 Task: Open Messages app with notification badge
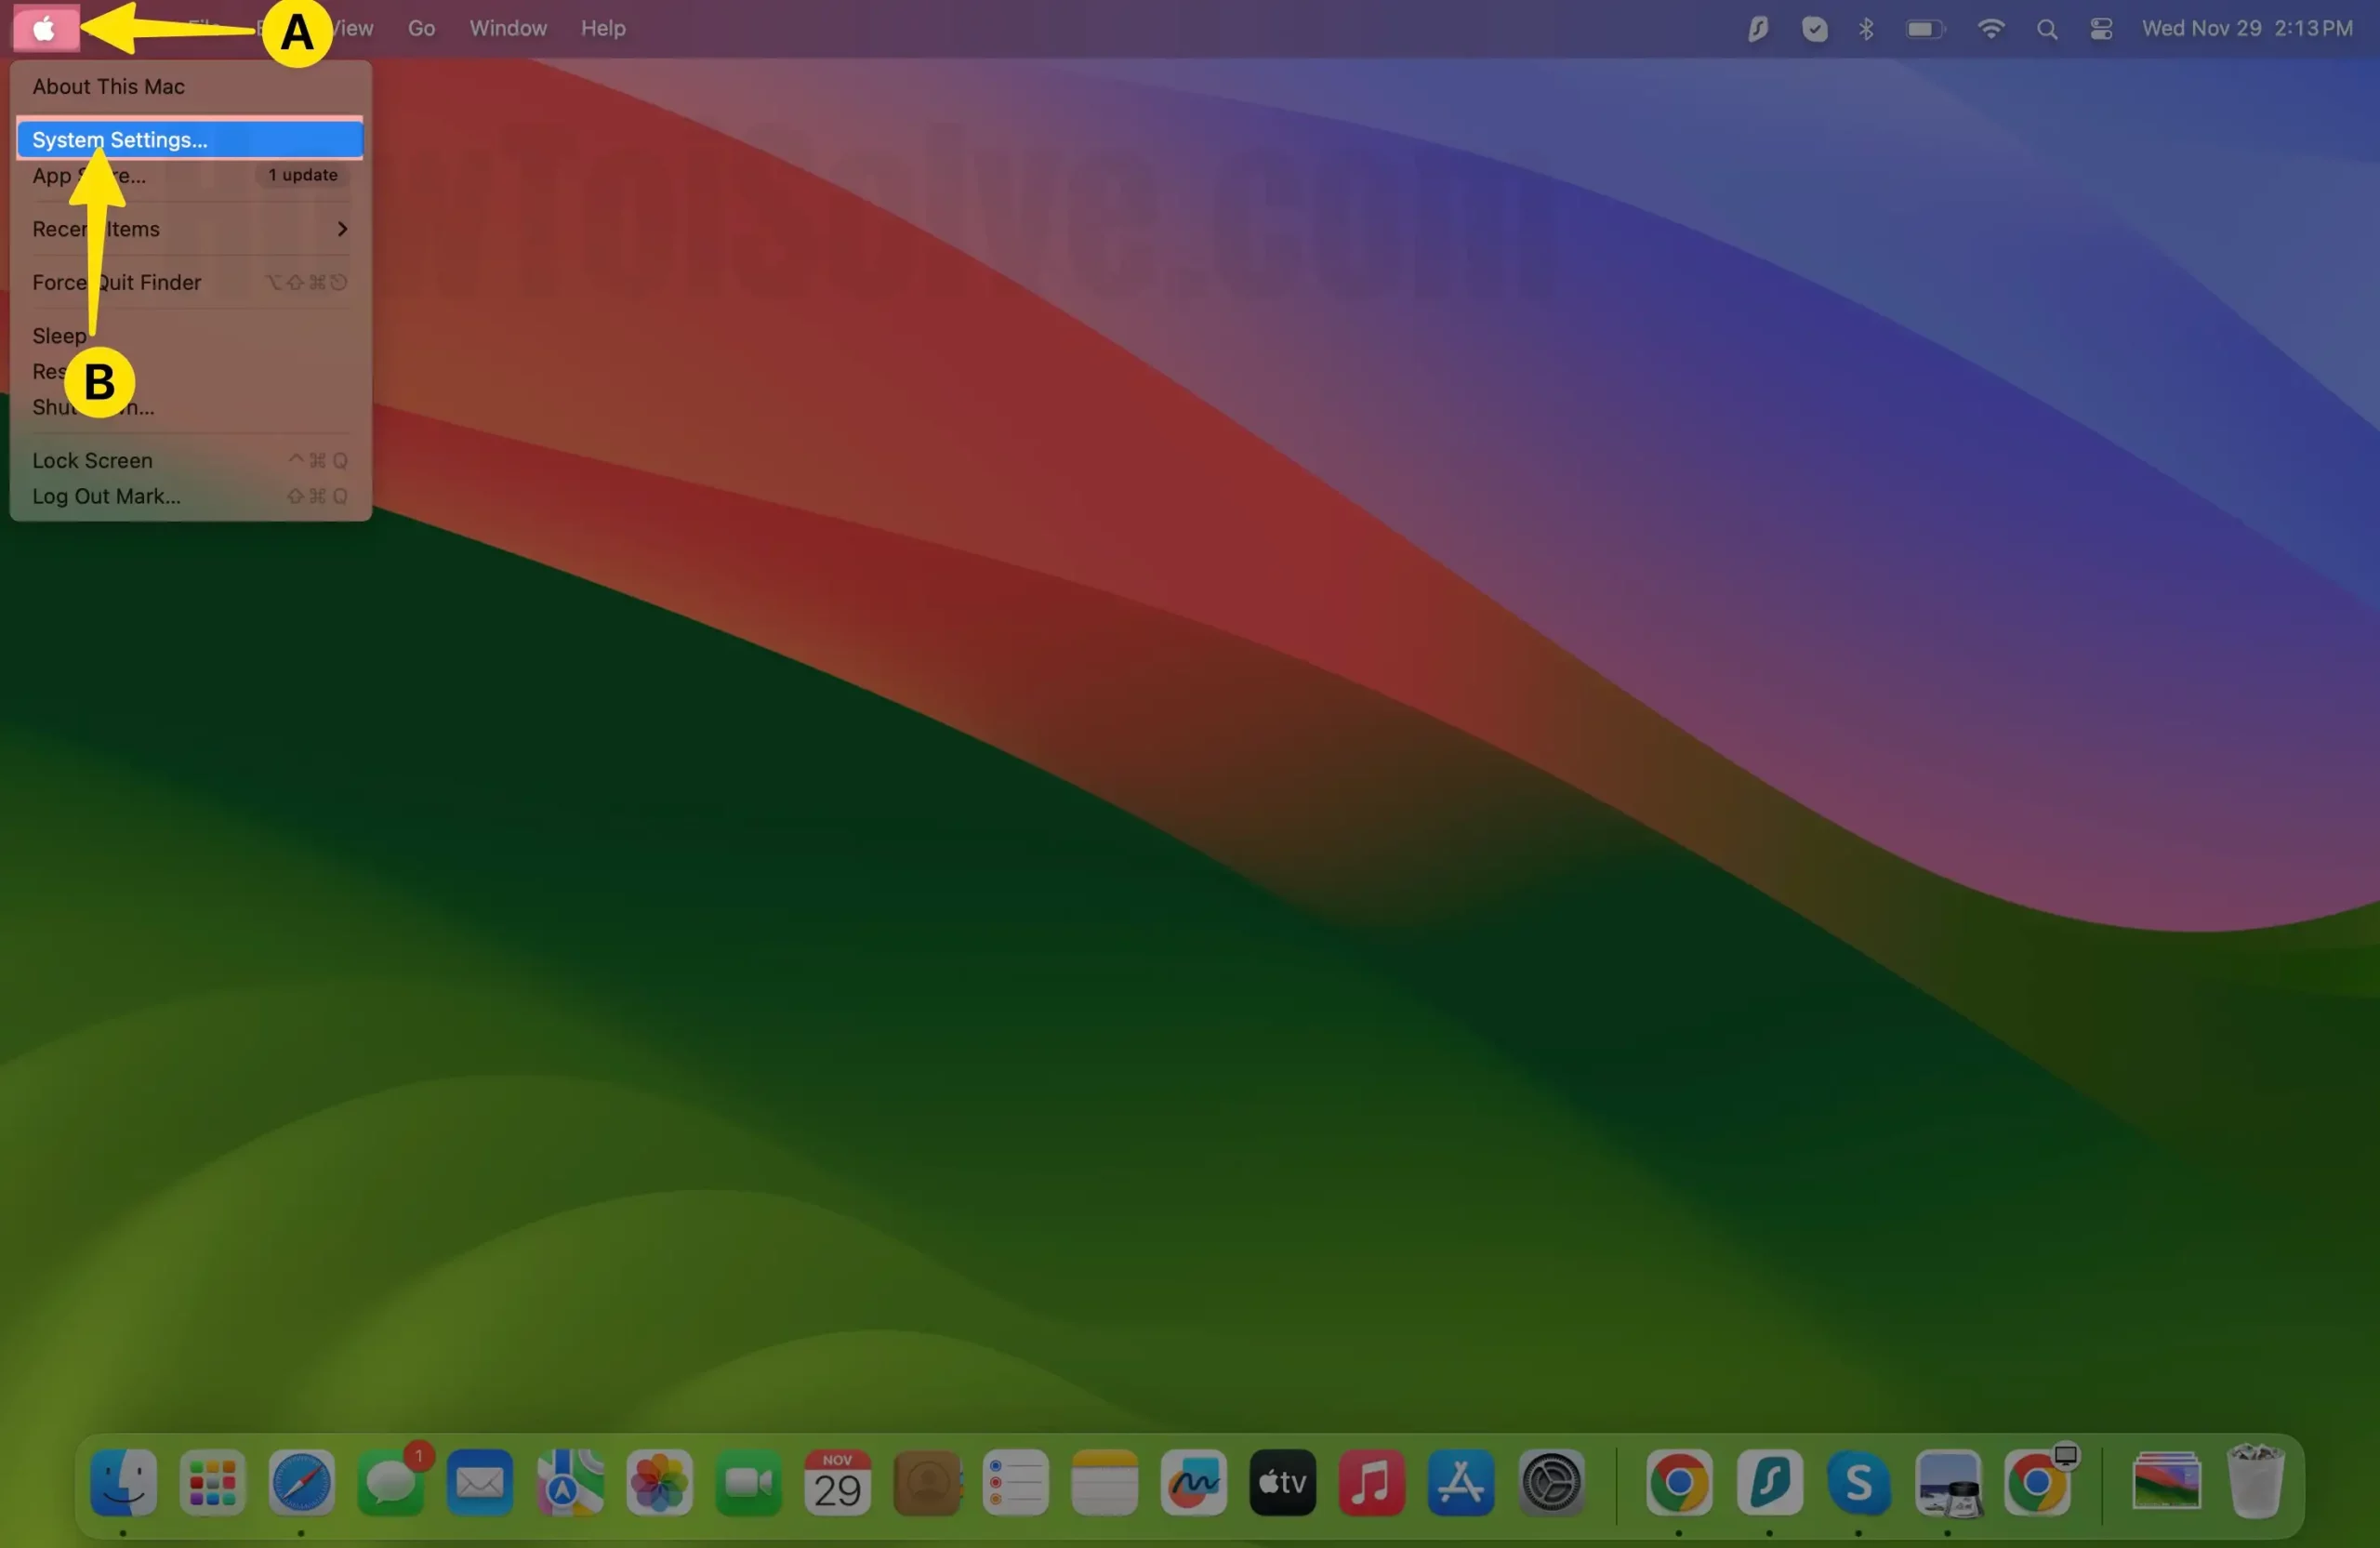coord(390,1482)
